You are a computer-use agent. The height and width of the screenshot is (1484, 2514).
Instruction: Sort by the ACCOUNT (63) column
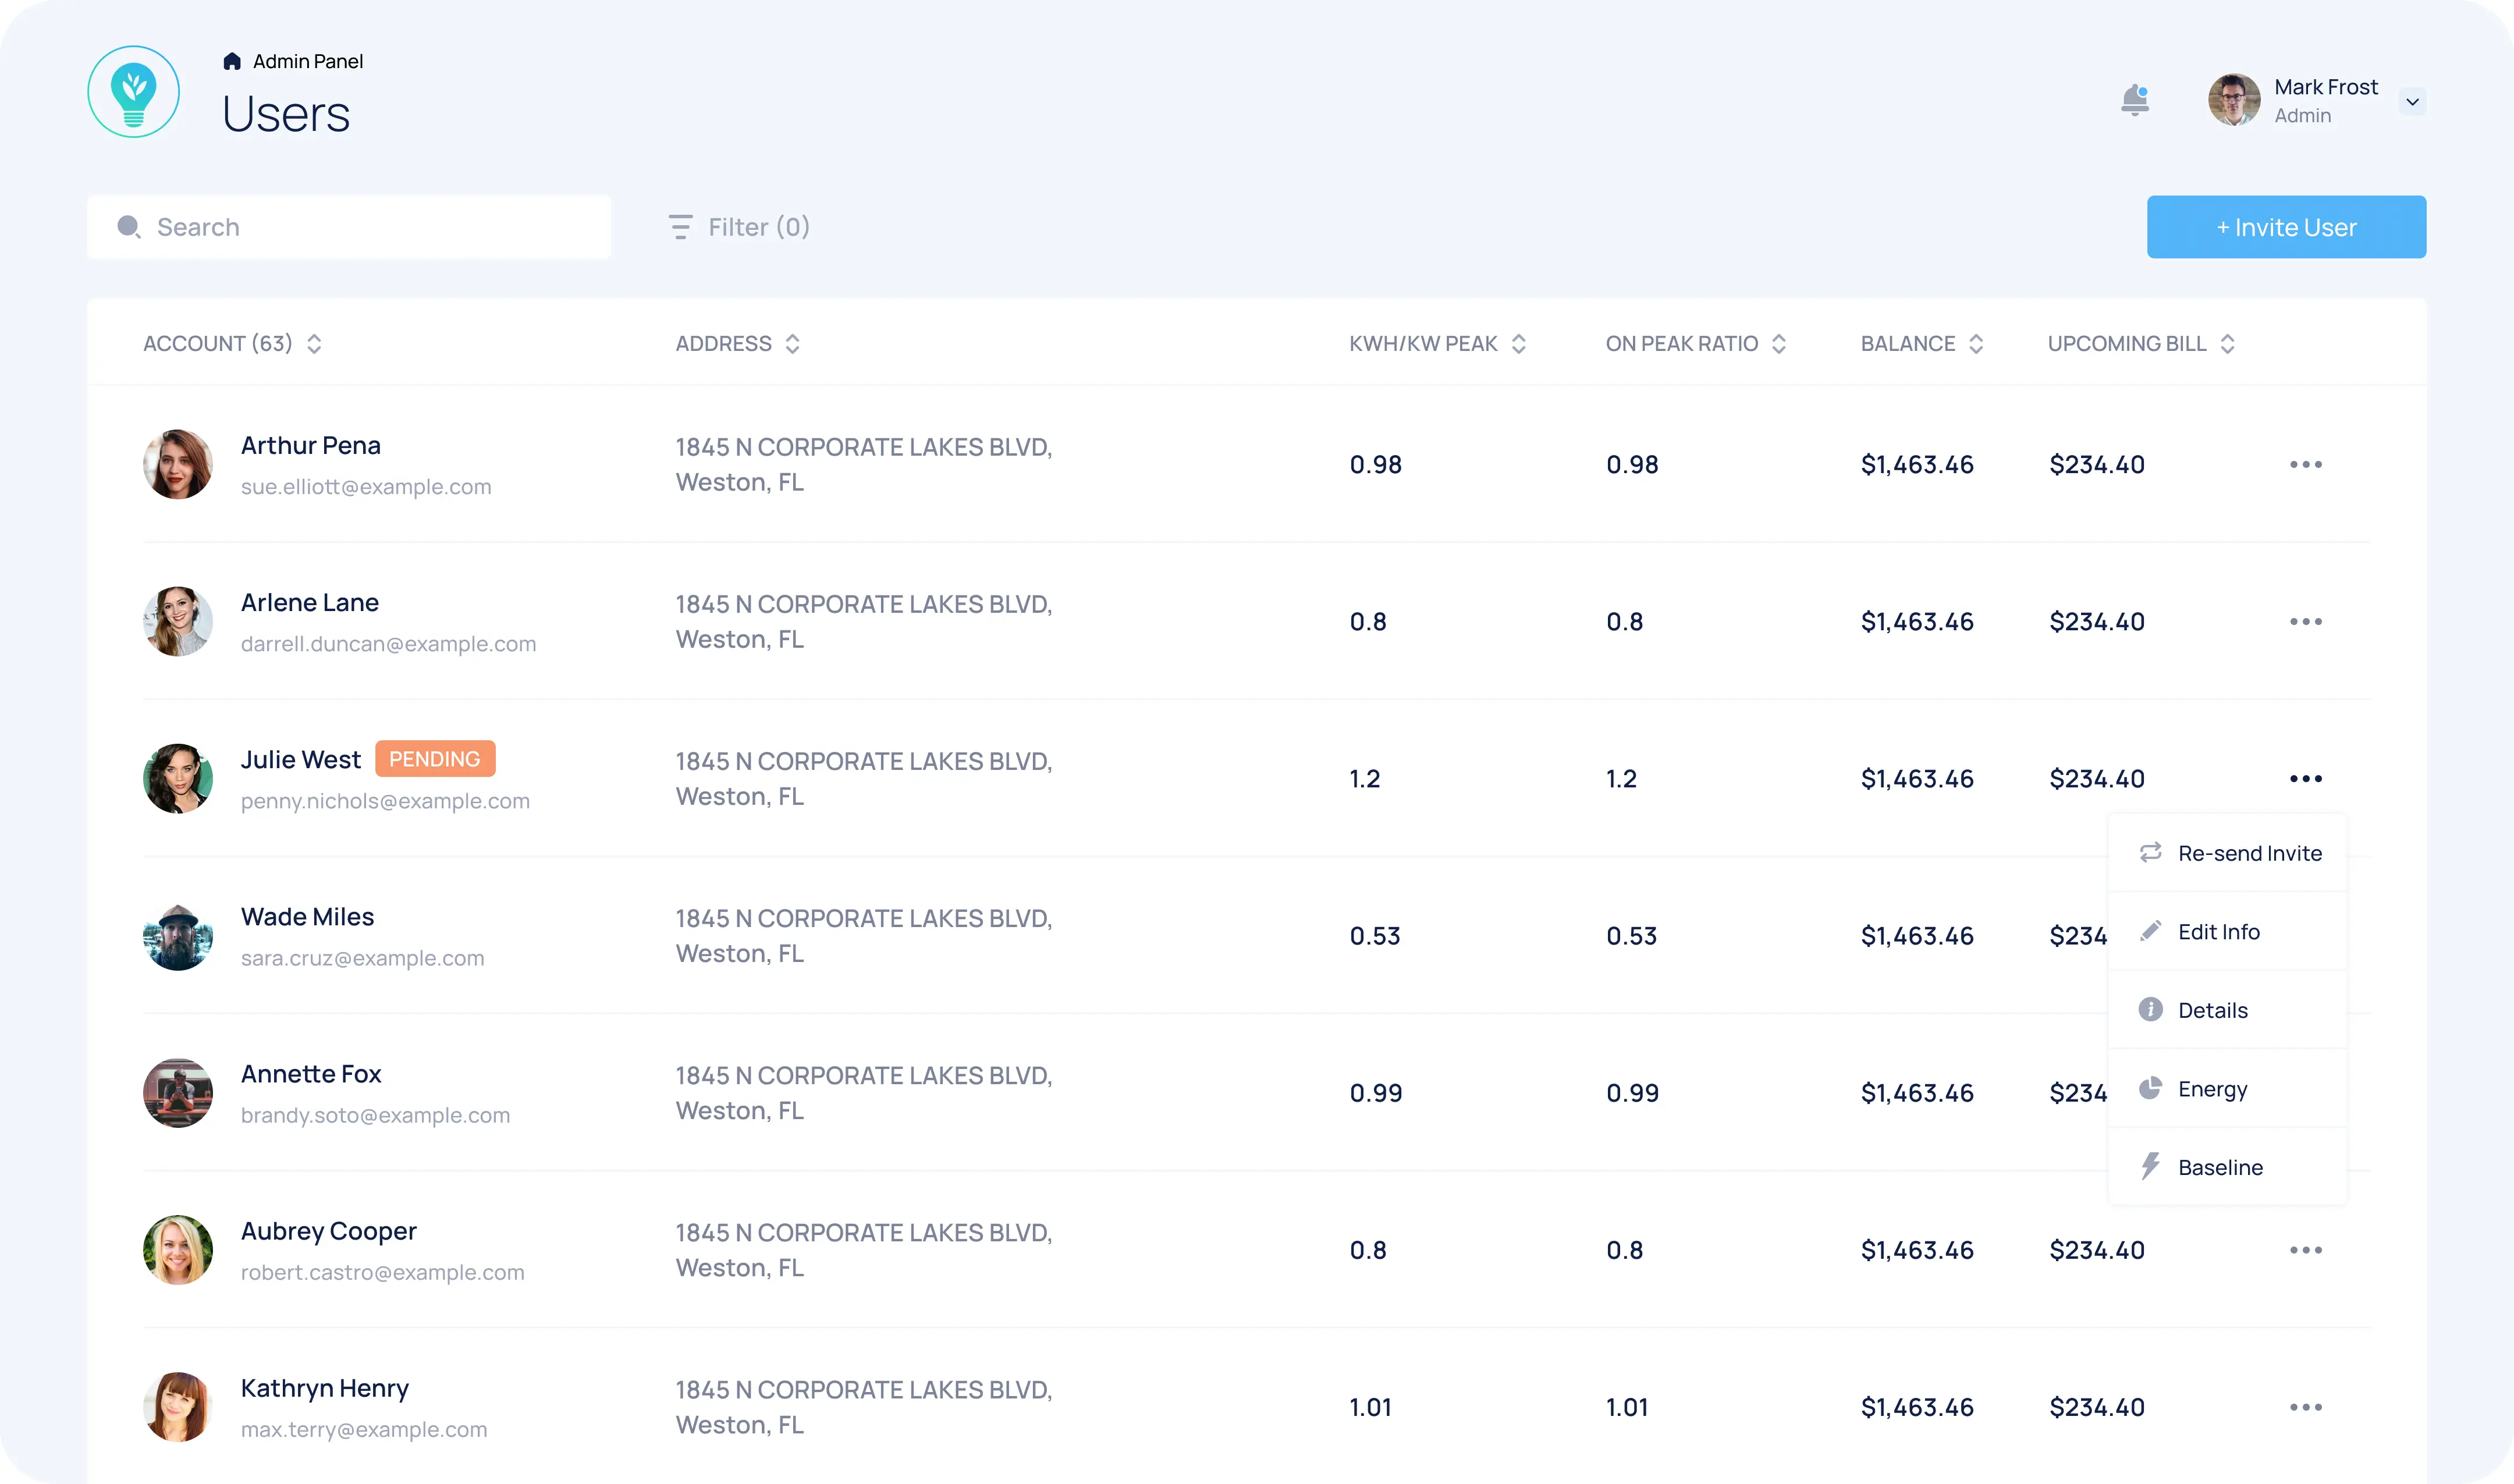[x=314, y=344]
